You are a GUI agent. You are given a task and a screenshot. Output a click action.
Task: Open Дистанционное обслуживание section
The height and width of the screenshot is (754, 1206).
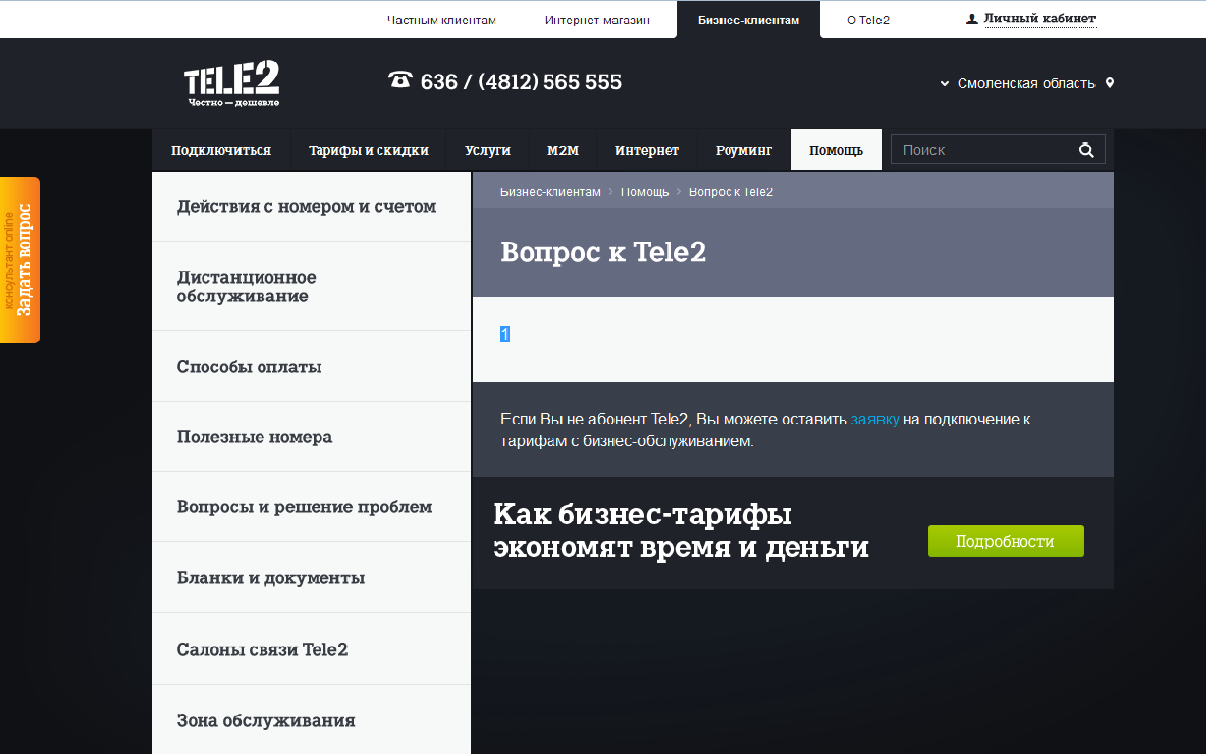tap(311, 286)
